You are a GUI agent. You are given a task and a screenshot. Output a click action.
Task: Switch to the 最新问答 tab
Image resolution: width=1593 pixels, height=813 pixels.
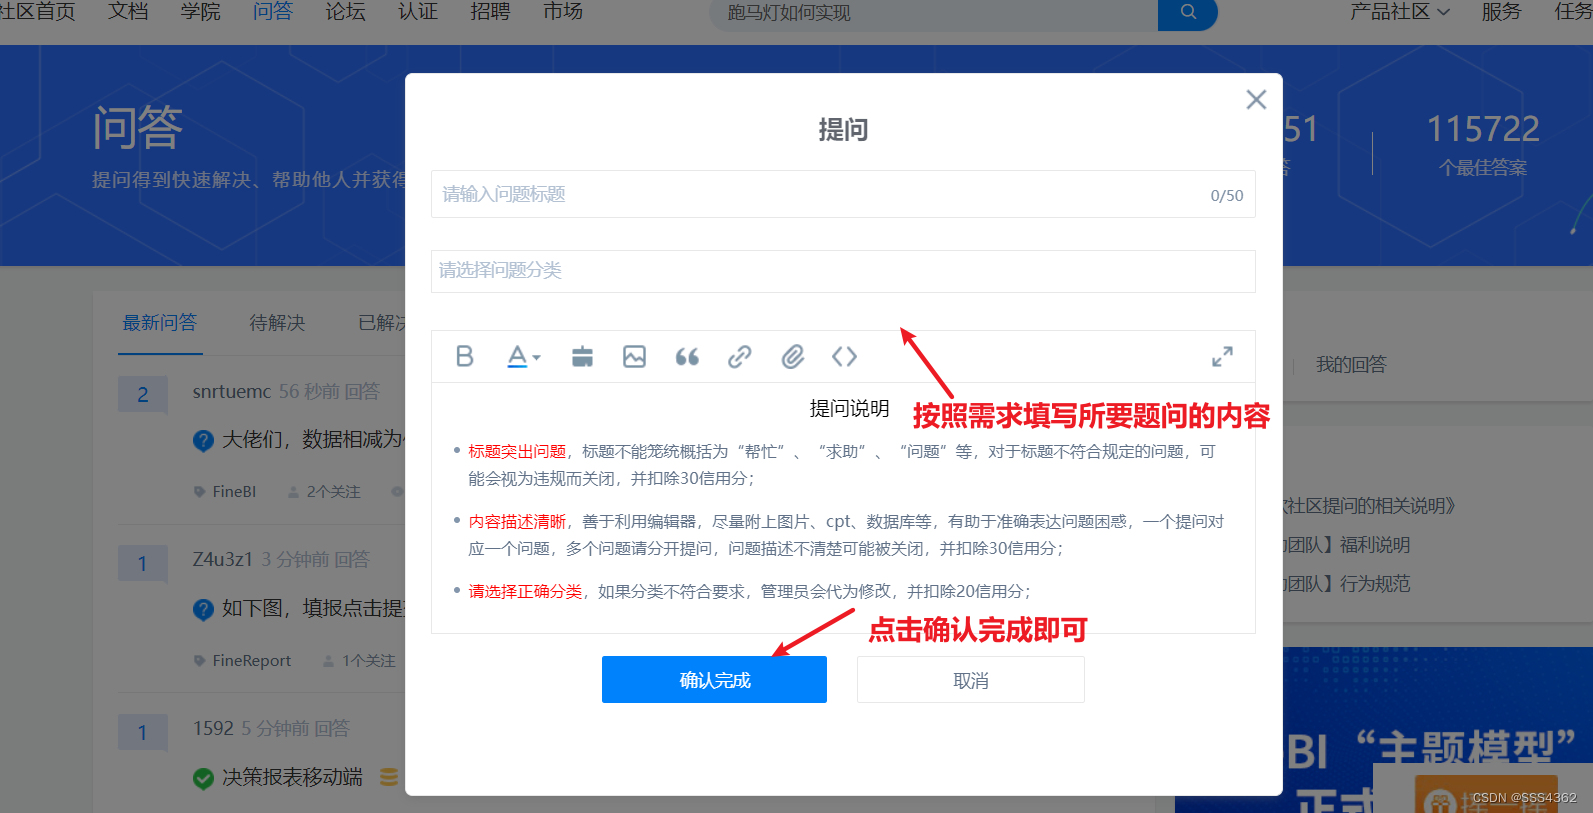coord(160,323)
